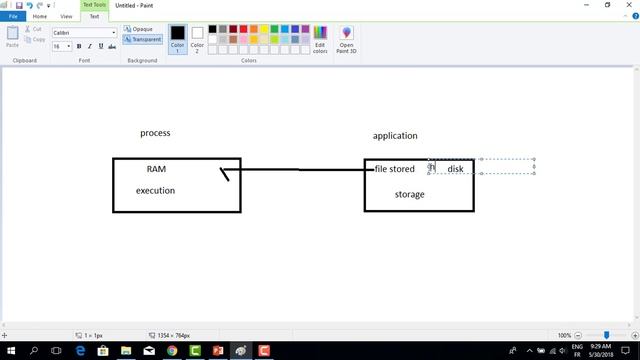Click the zoom in plus button
This screenshot has width=640, height=360.
pos(635,336)
